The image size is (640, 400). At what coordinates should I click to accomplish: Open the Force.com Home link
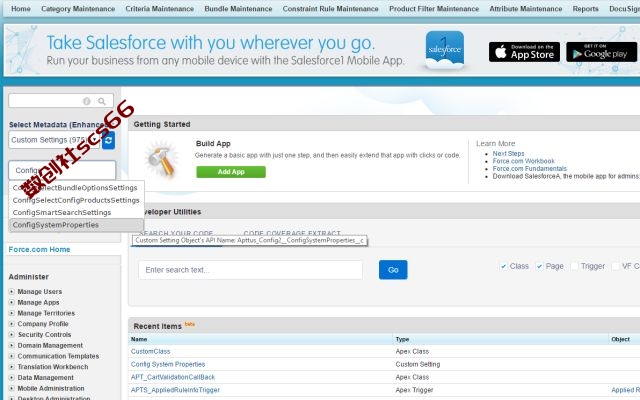39,249
